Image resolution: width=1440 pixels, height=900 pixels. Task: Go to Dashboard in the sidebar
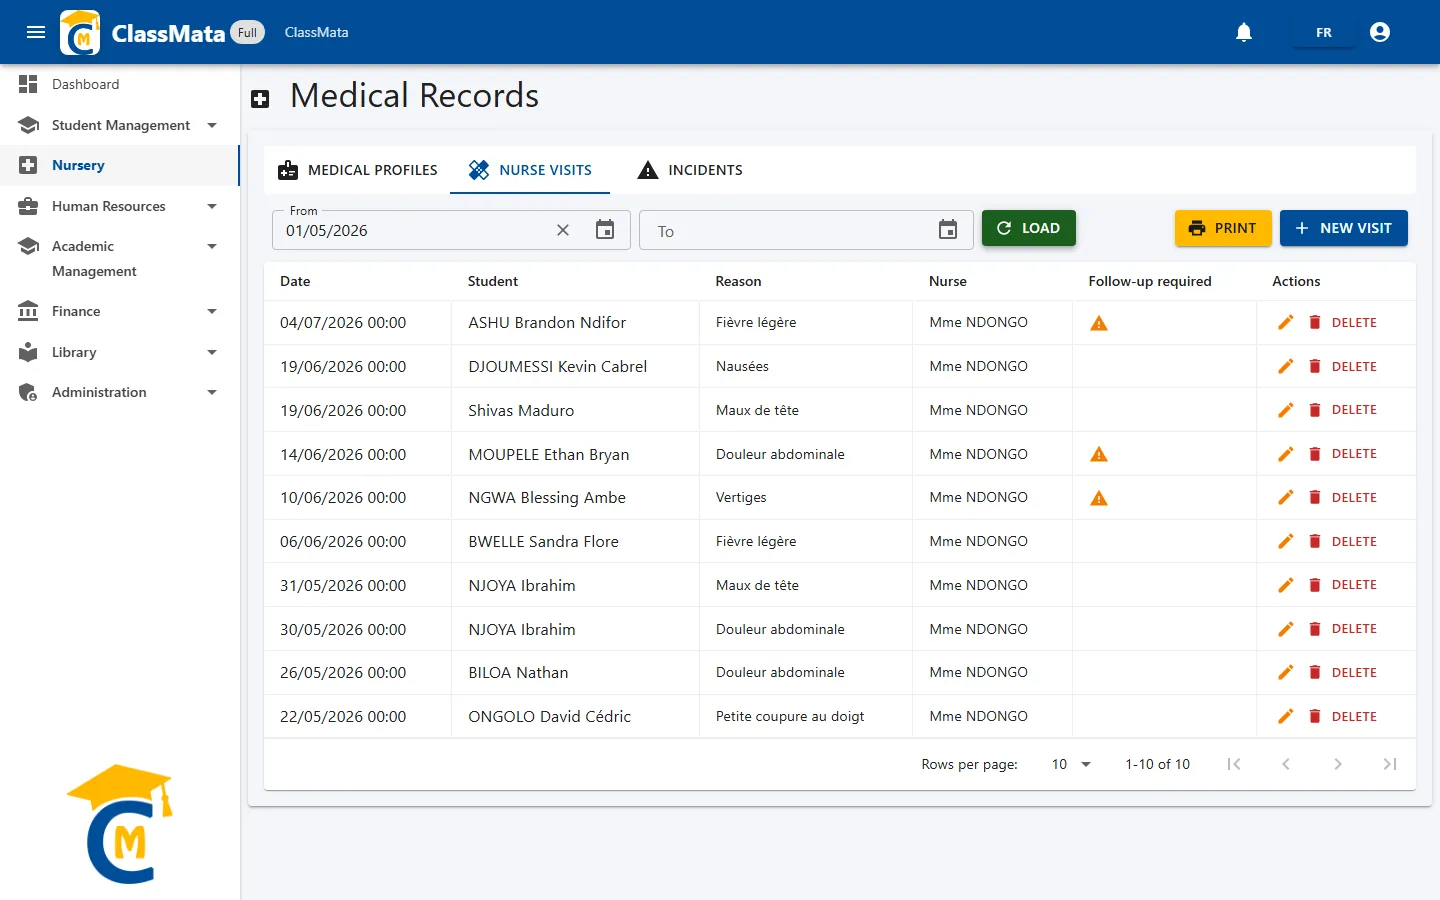pyautogui.click(x=120, y=84)
